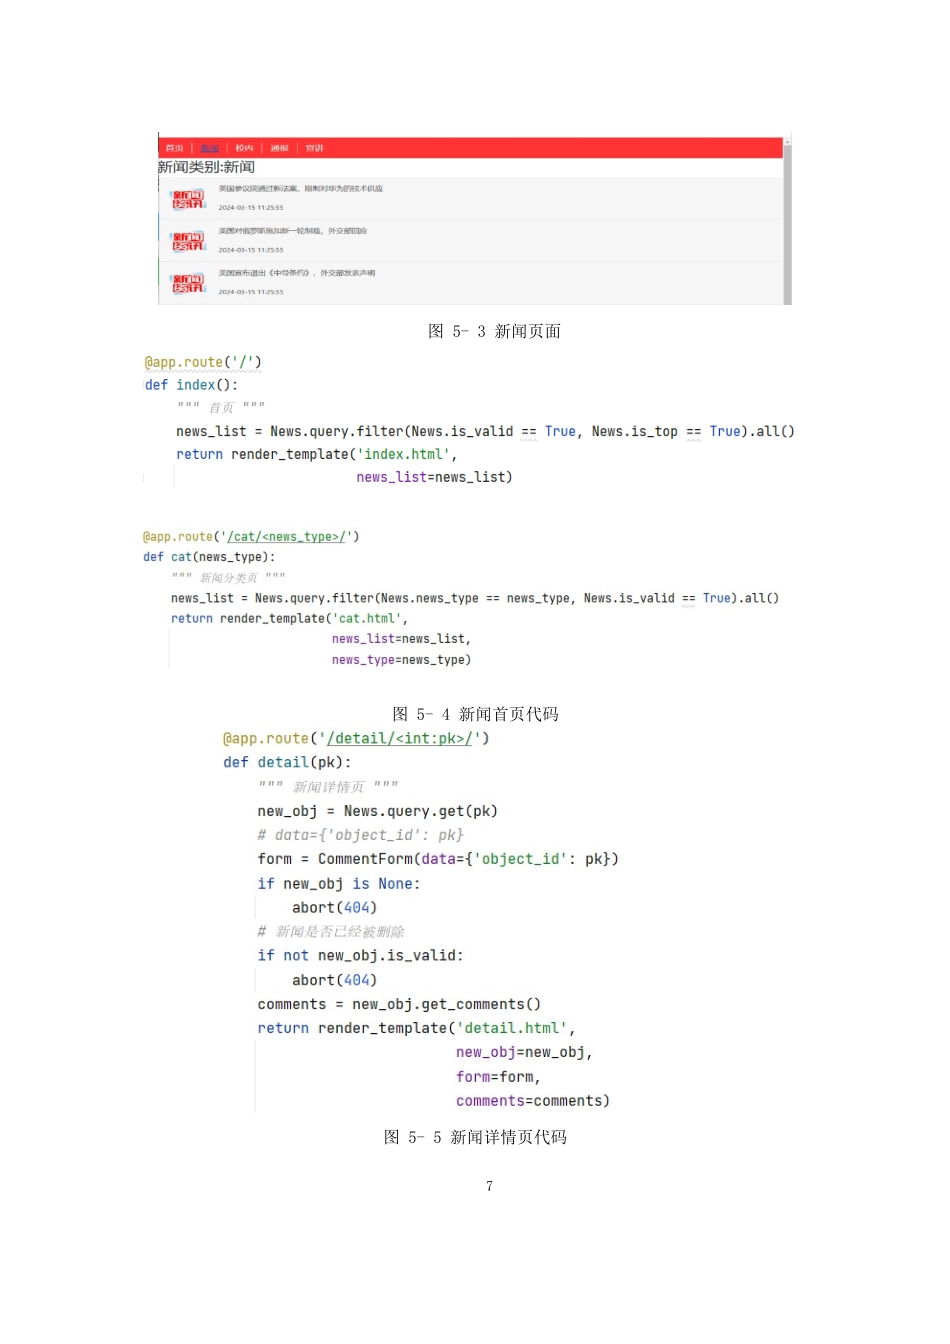Click the CommentForm(data=...) line
Screen dimensions: 950x1344
(438, 859)
